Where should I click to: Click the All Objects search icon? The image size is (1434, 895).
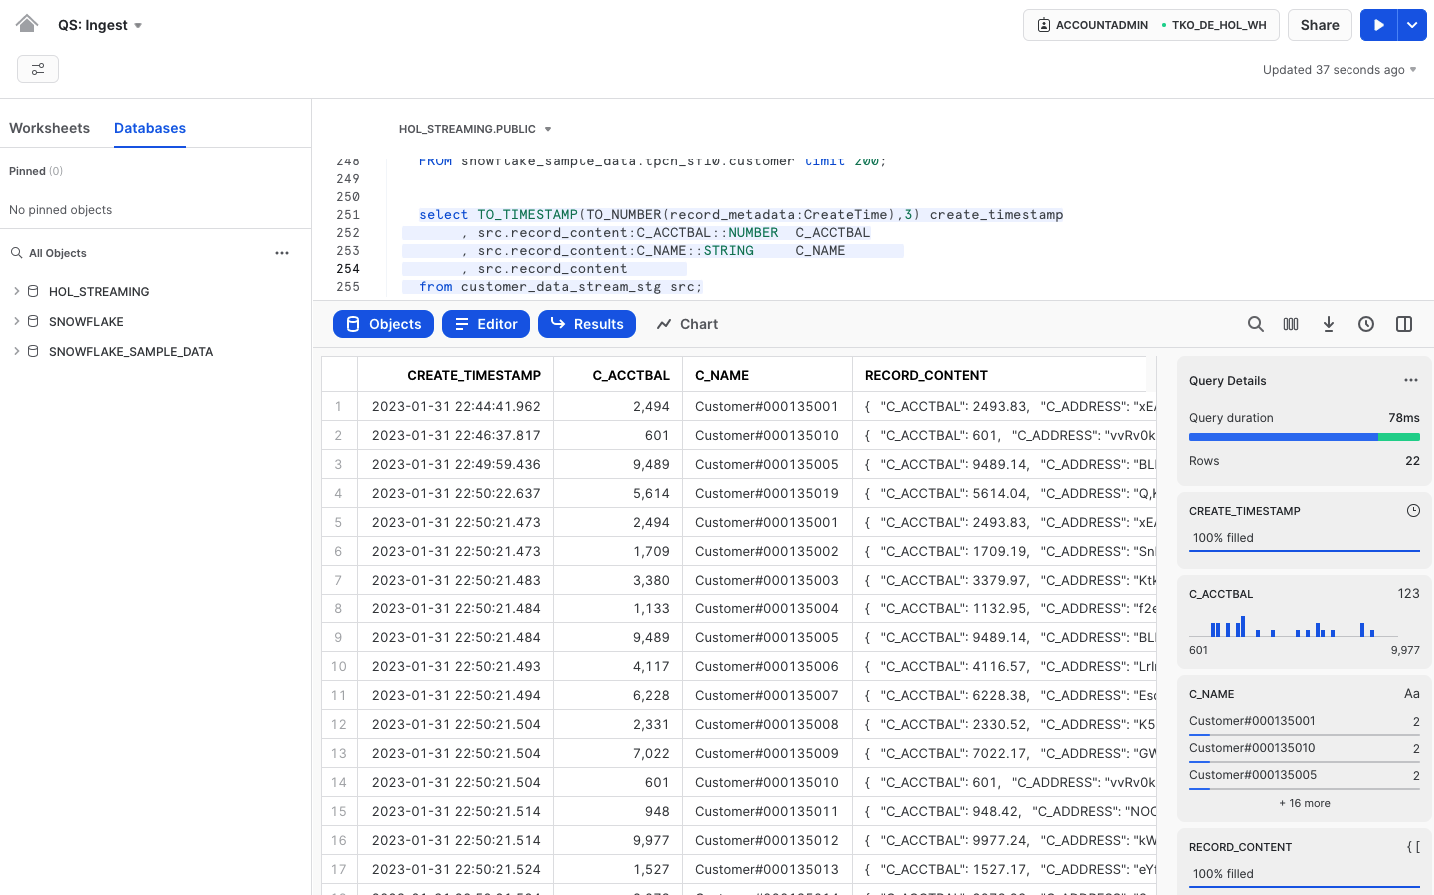[17, 253]
